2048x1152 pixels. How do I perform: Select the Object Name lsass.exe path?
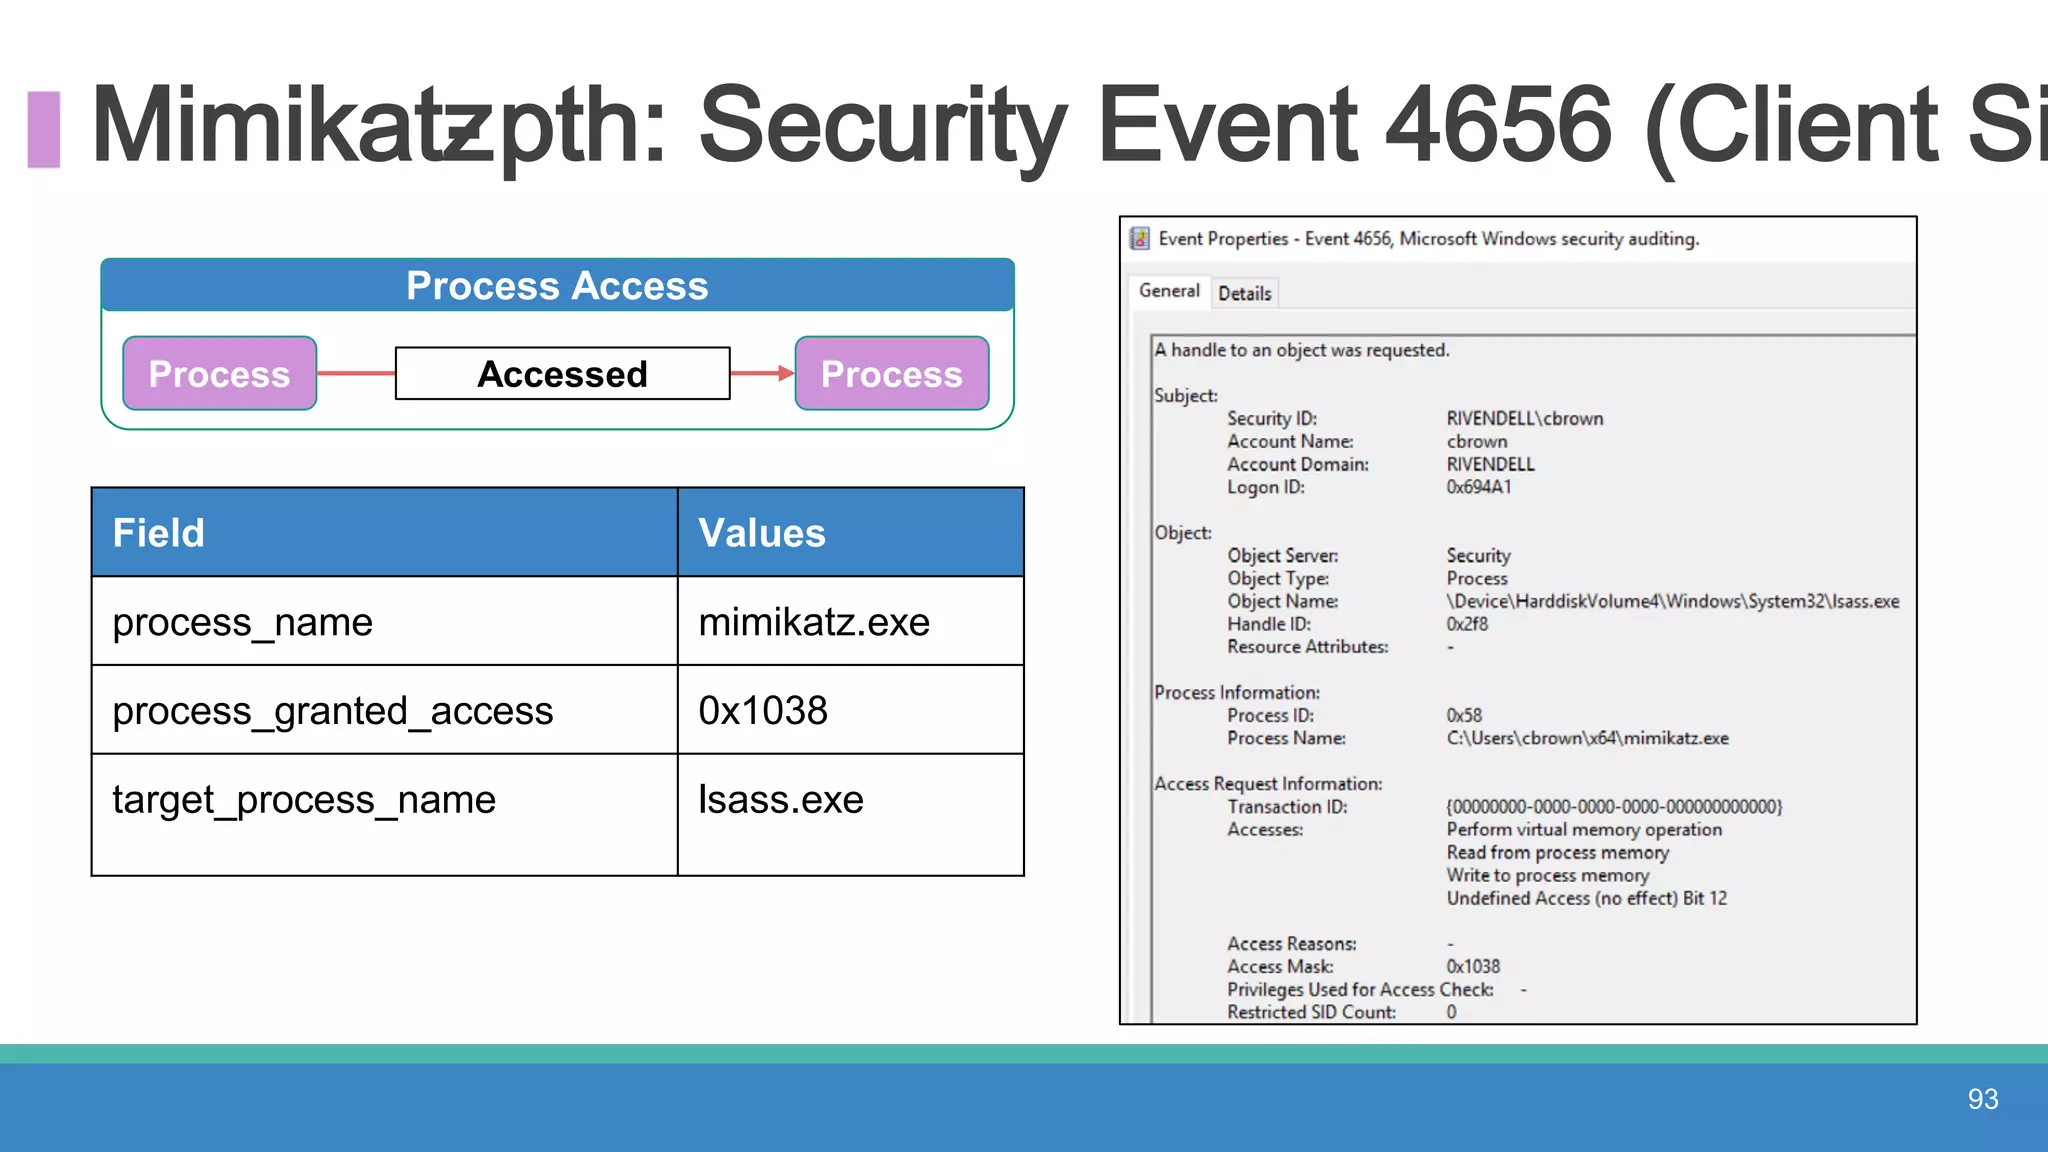(1673, 601)
